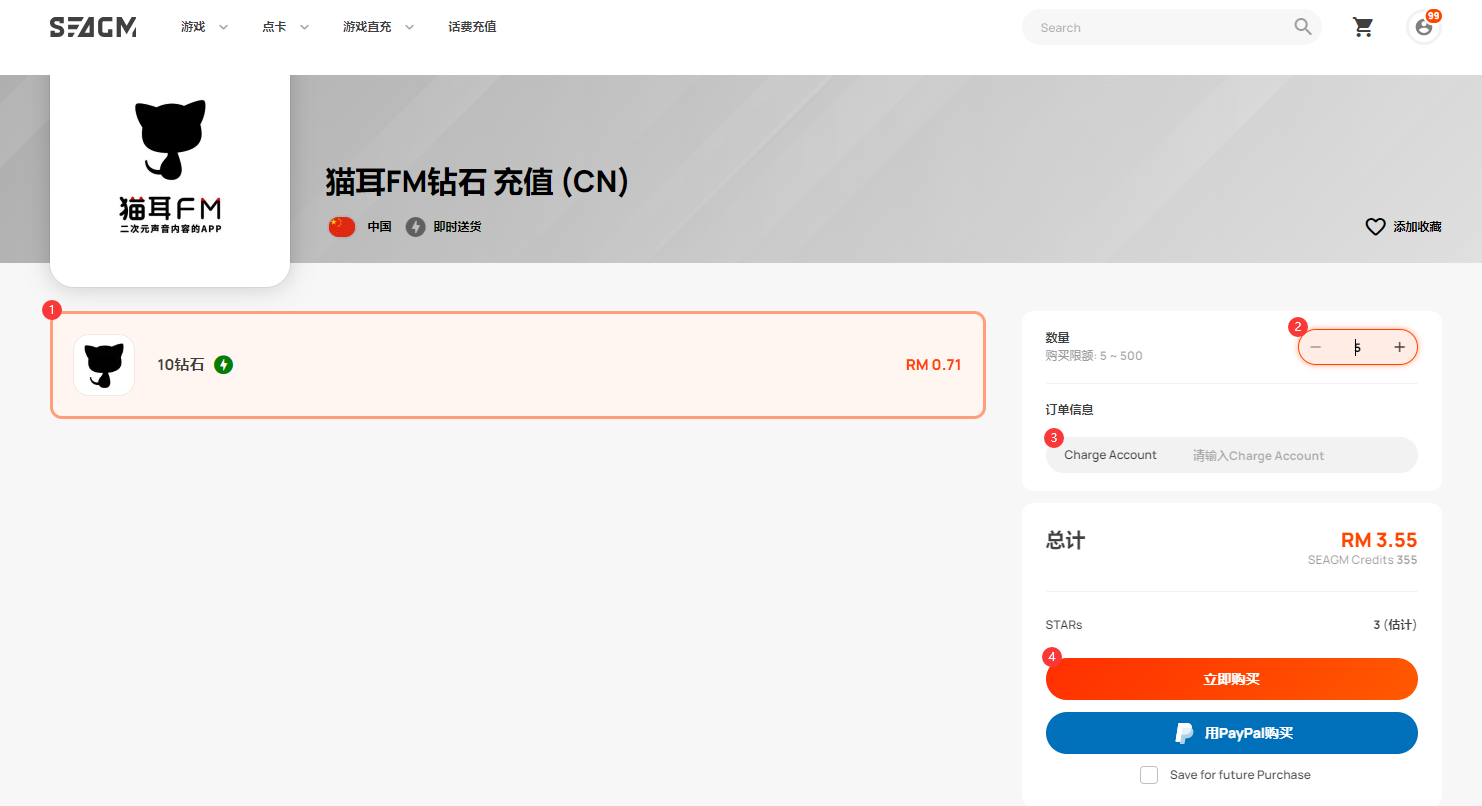
Task: Click the search magnifier icon
Action: (x=1302, y=27)
